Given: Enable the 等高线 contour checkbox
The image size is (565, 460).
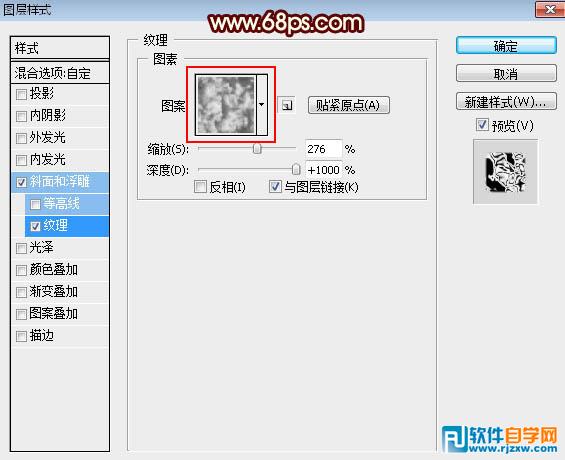Looking at the screenshot, I should [35, 205].
